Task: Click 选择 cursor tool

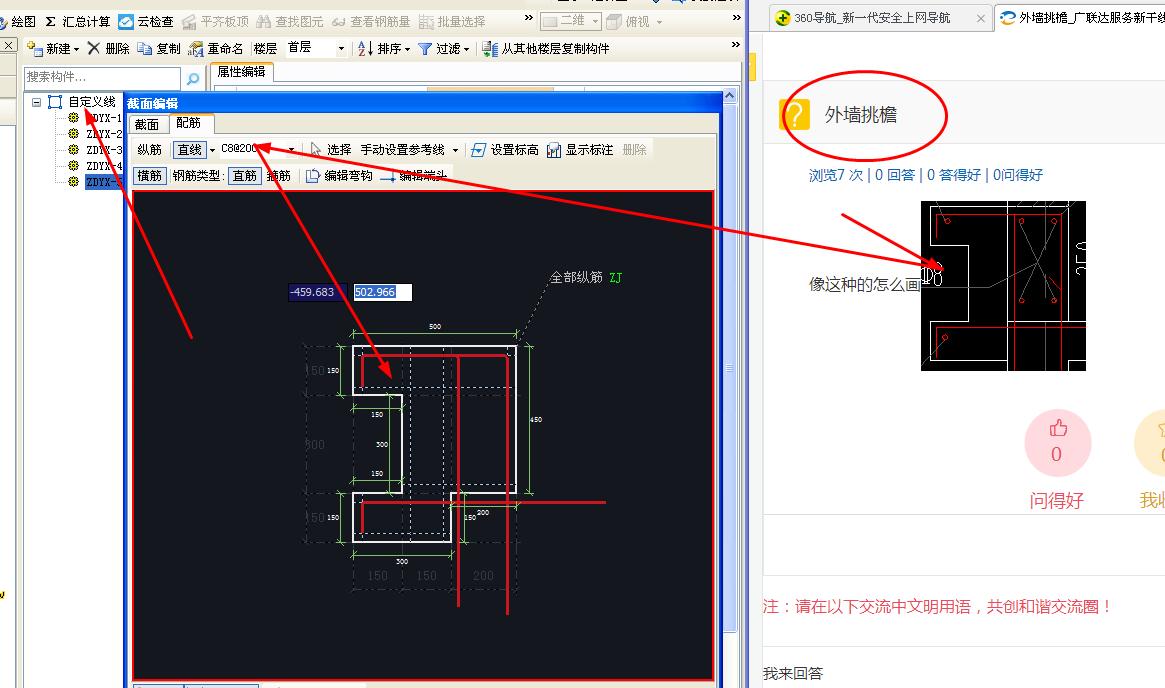Action: click(331, 149)
